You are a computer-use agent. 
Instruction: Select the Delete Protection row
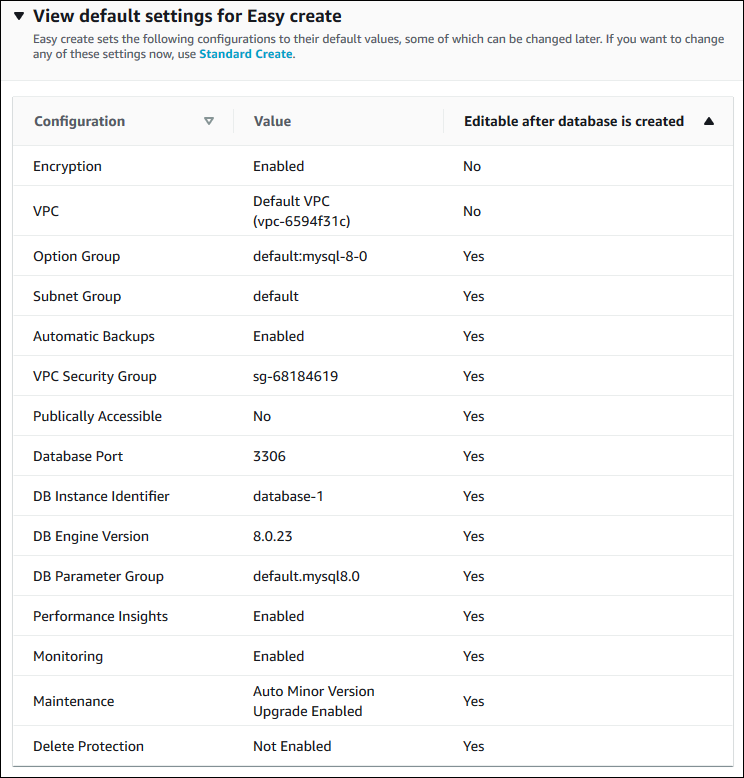(88, 746)
